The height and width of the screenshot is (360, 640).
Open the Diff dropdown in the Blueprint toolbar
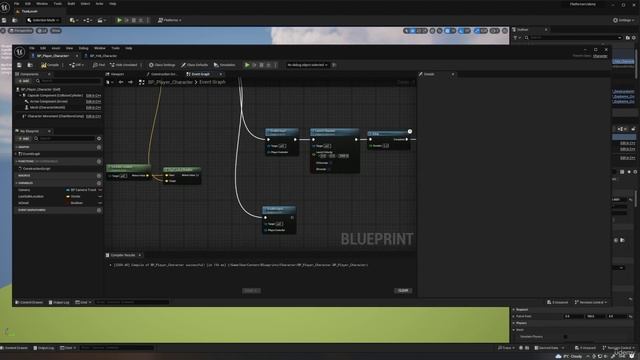pyautogui.click(x=76, y=65)
